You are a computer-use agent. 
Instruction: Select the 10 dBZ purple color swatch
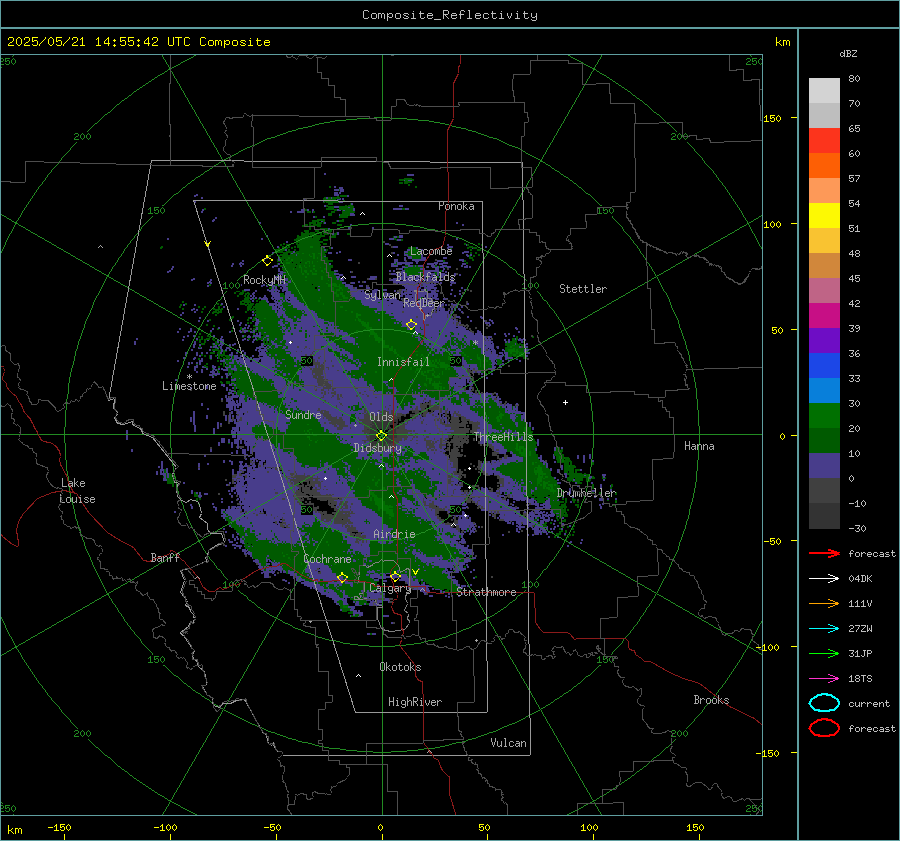coord(824,466)
